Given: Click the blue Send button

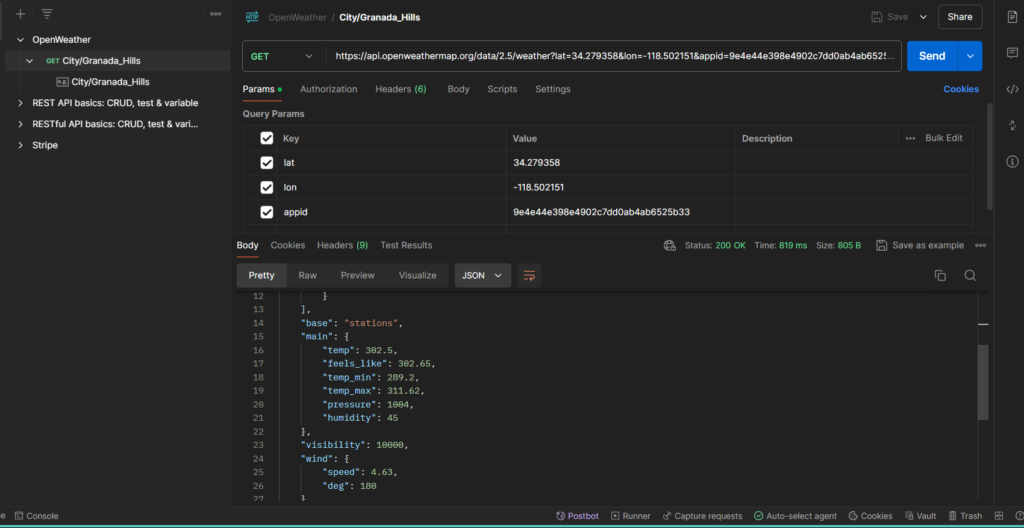Looking at the screenshot, I should (x=932, y=56).
